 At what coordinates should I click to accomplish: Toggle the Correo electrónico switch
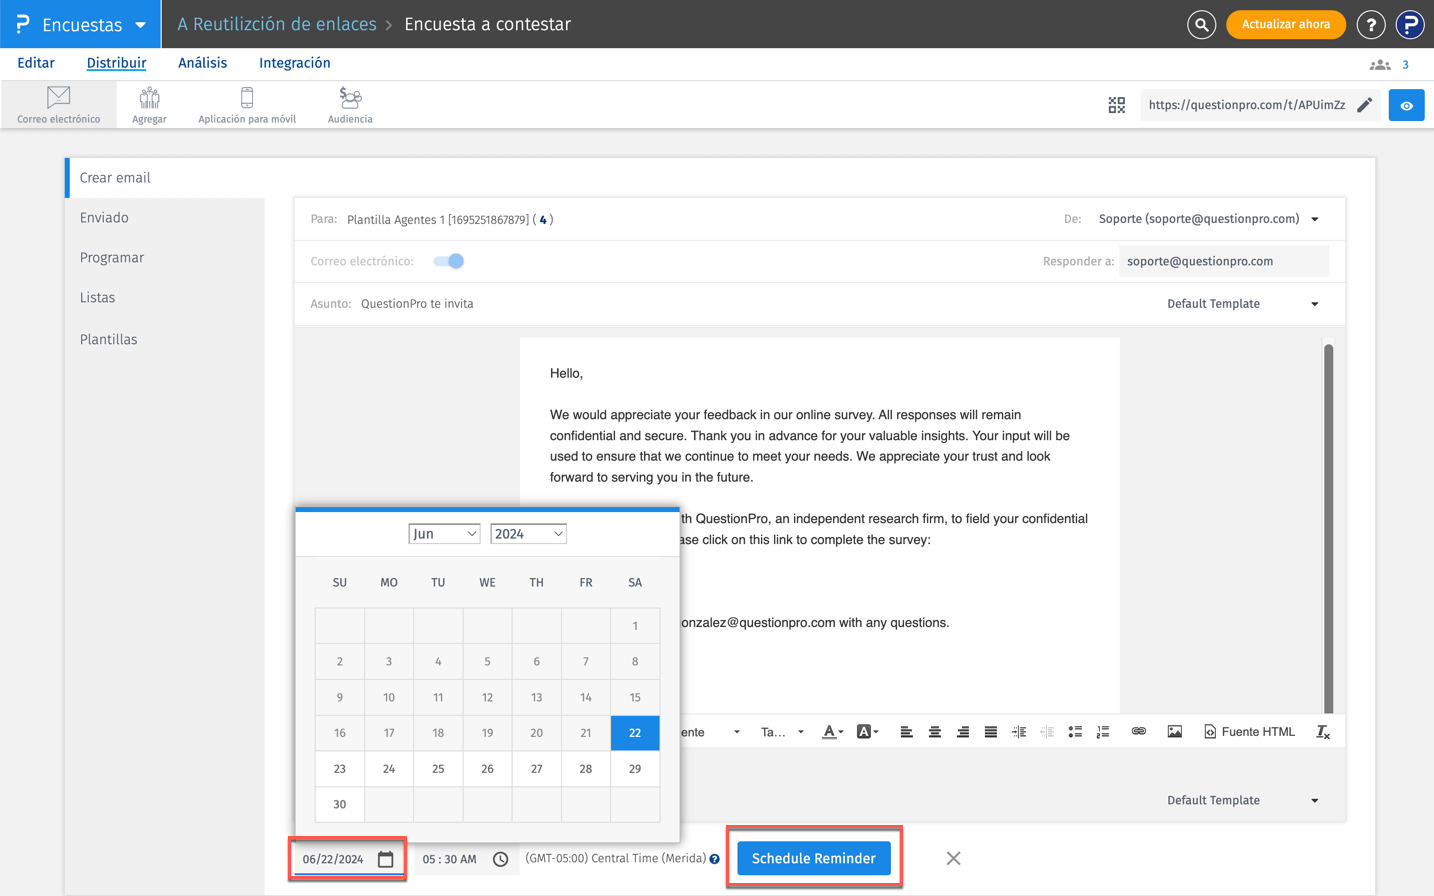click(x=449, y=261)
